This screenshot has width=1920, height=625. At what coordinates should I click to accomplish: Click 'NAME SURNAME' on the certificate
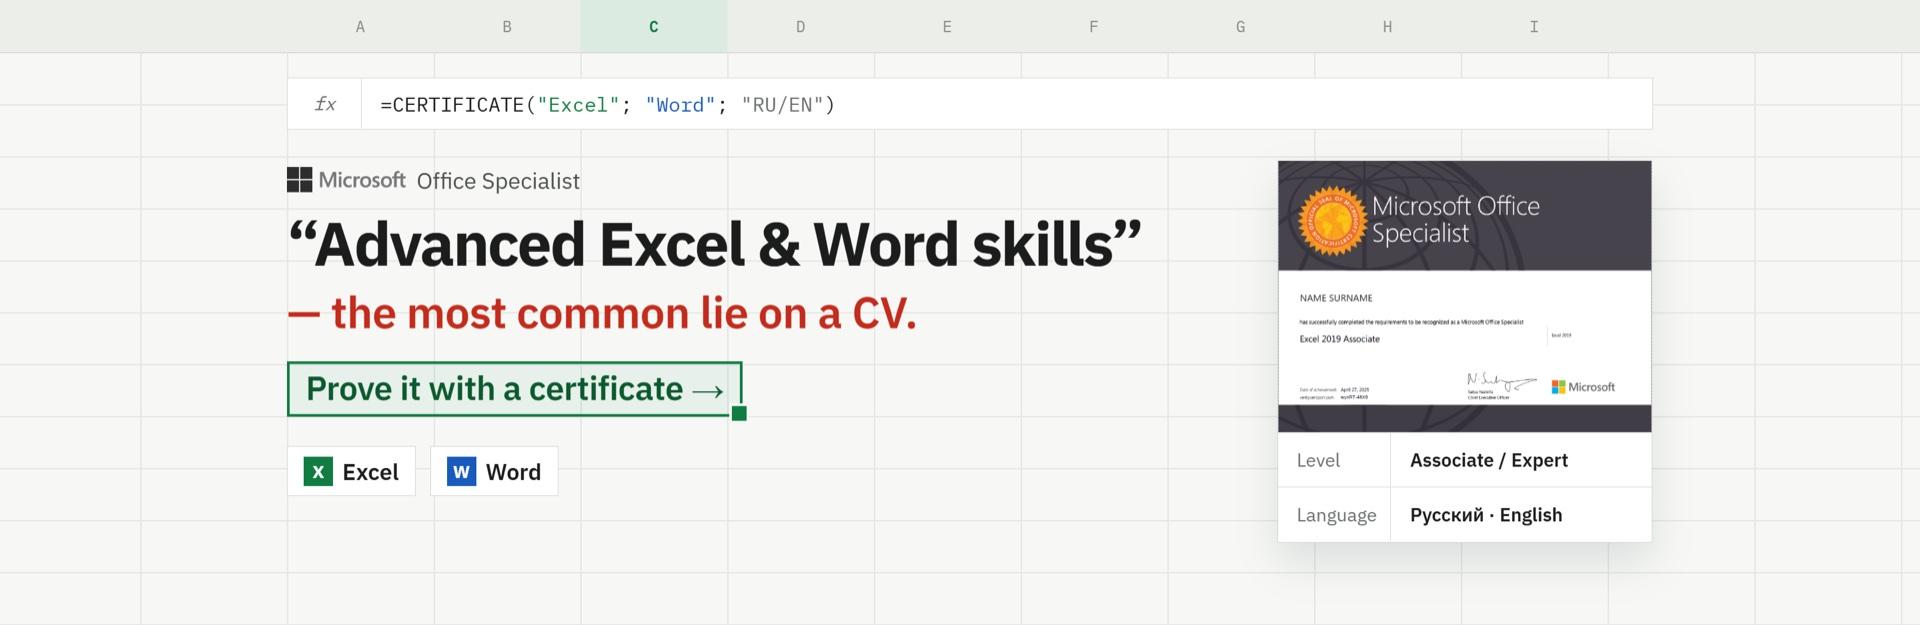(1336, 298)
